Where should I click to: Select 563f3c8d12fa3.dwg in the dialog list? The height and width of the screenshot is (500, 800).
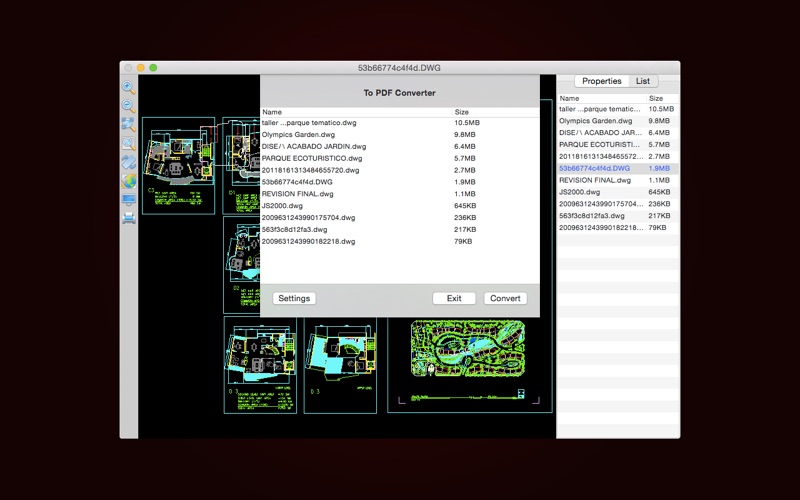[x=400, y=229]
